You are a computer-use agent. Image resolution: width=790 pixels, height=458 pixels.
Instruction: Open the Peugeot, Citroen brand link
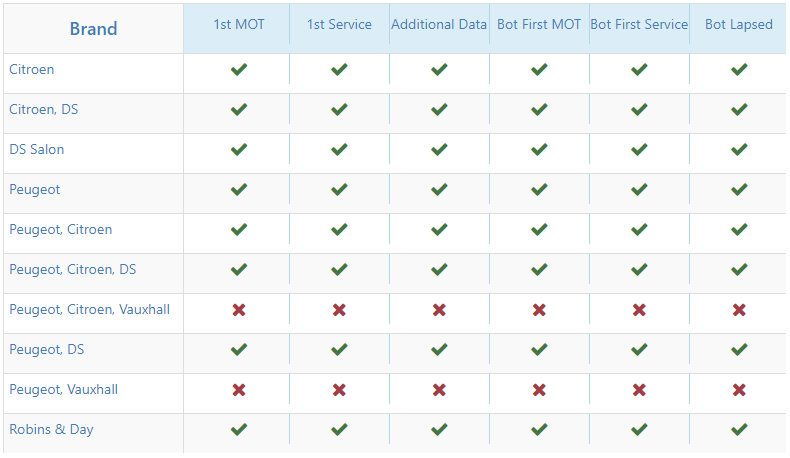click(x=60, y=230)
